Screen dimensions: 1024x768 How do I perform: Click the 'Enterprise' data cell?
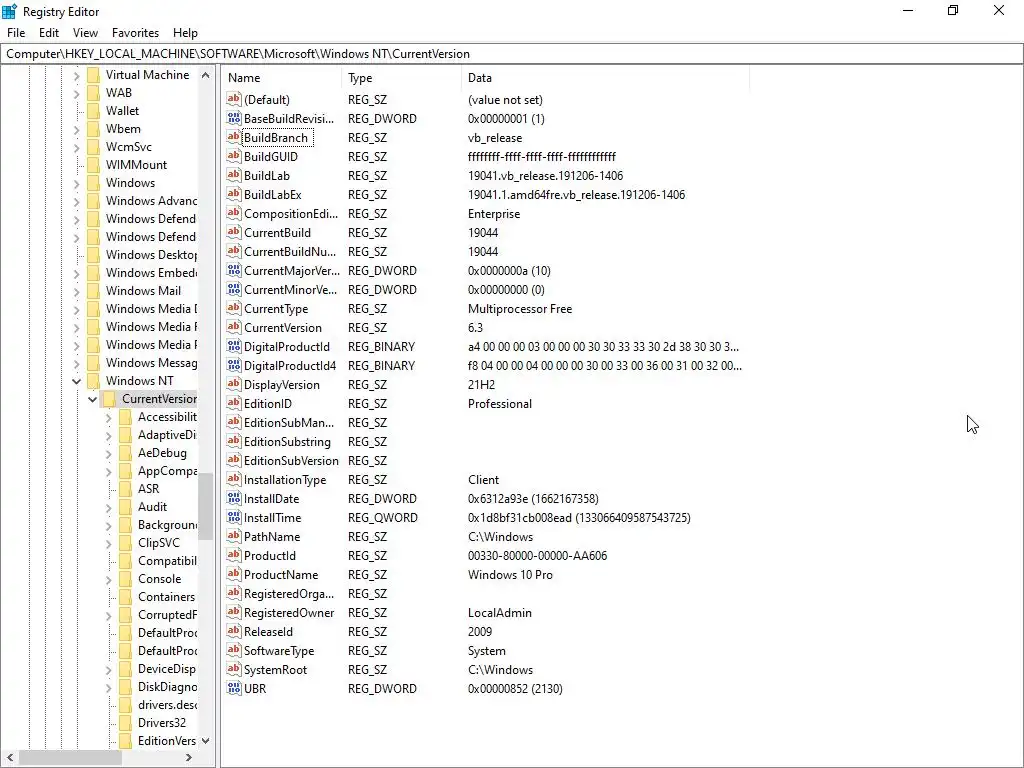pyautogui.click(x=494, y=214)
